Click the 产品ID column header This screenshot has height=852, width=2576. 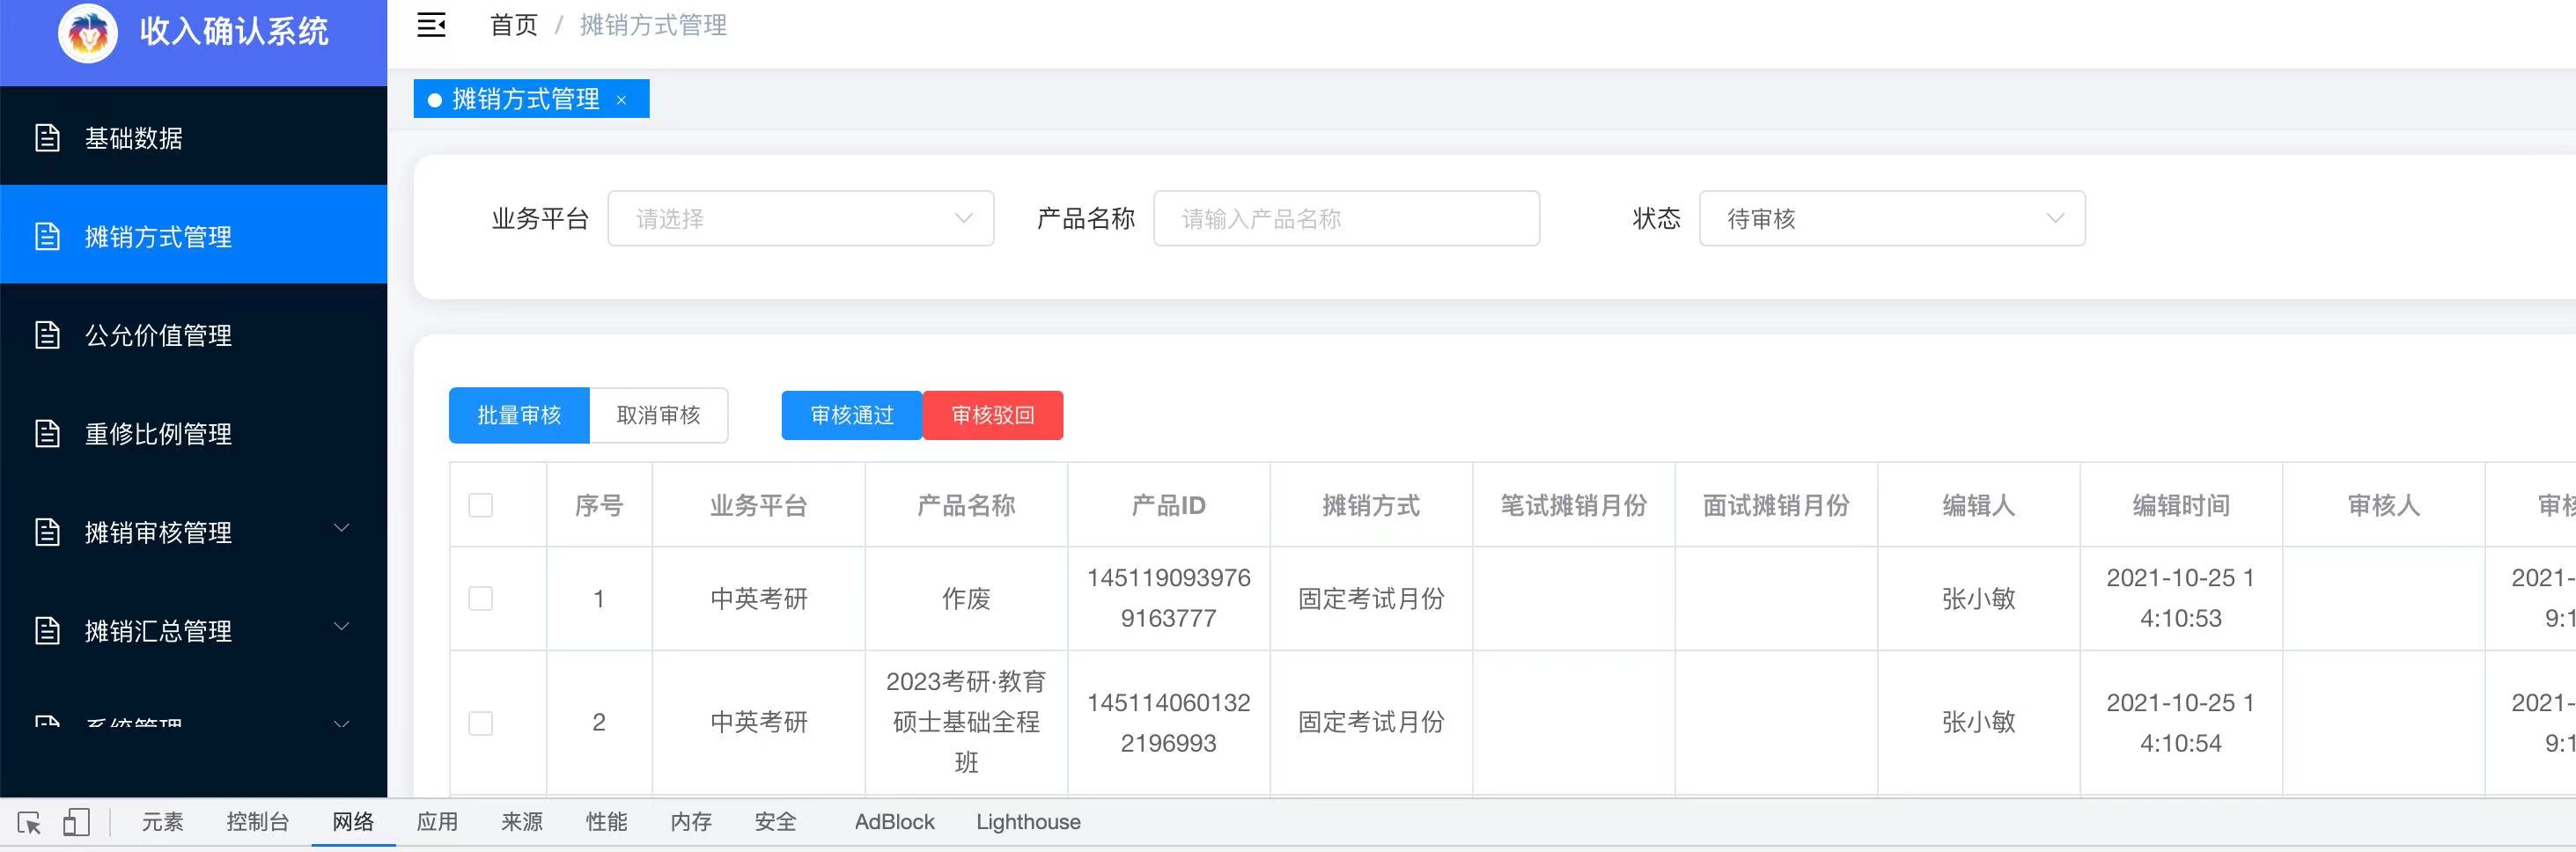pos(1169,506)
